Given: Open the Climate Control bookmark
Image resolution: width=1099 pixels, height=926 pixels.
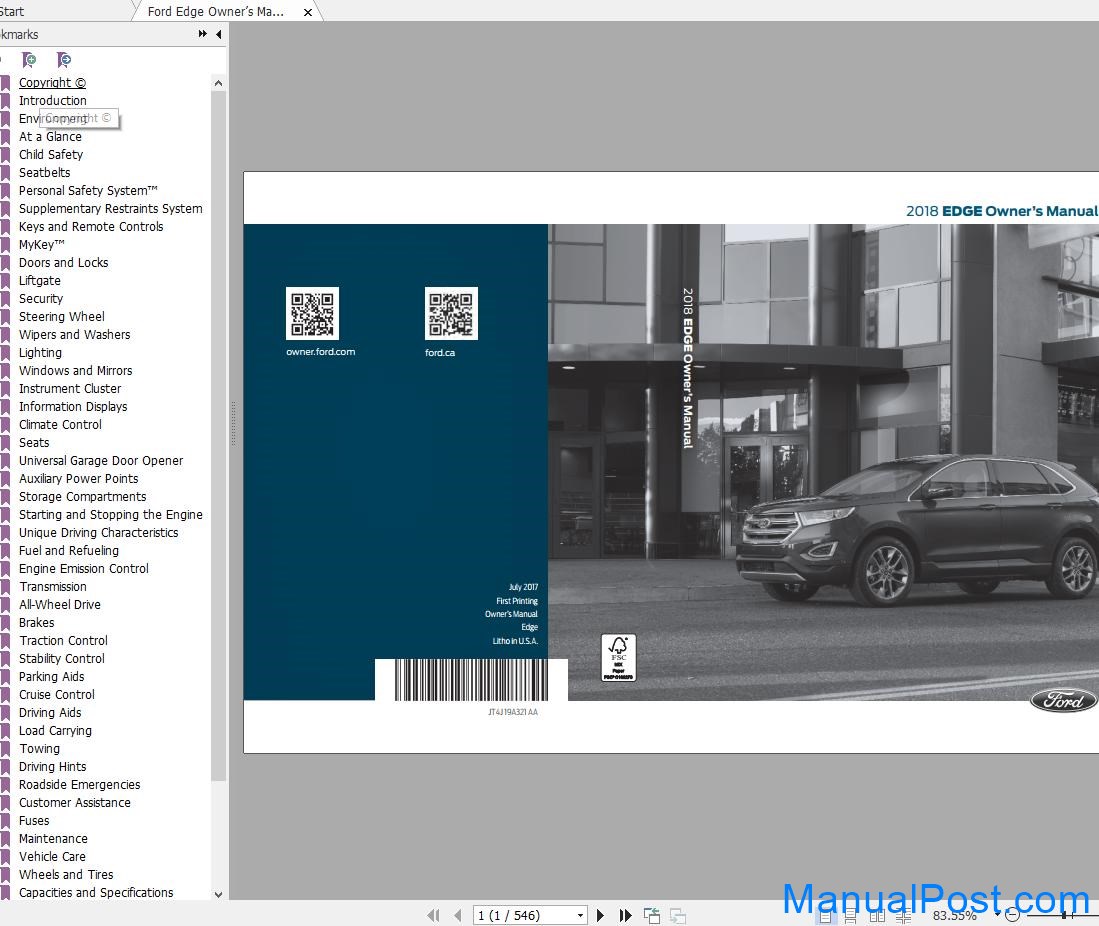Looking at the screenshot, I should coord(60,425).
